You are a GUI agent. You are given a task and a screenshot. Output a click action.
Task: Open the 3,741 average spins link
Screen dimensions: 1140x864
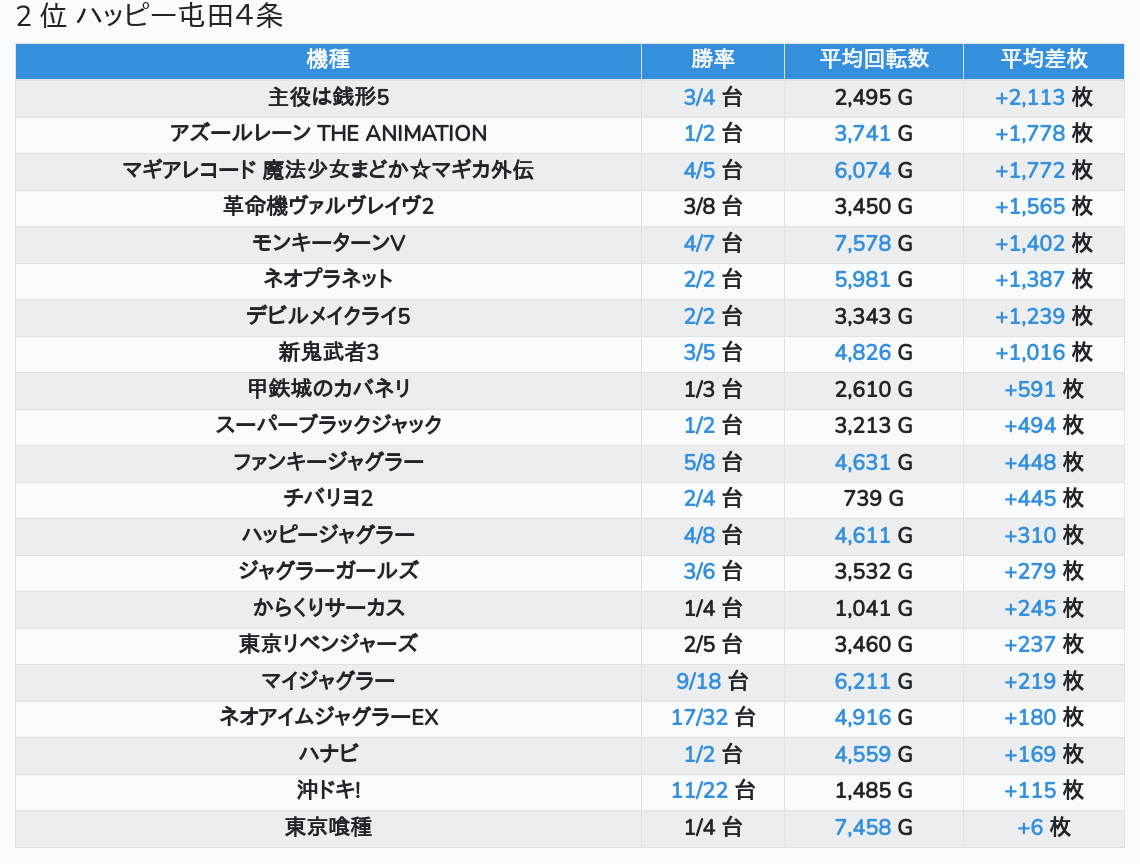[x=862, y=134]
